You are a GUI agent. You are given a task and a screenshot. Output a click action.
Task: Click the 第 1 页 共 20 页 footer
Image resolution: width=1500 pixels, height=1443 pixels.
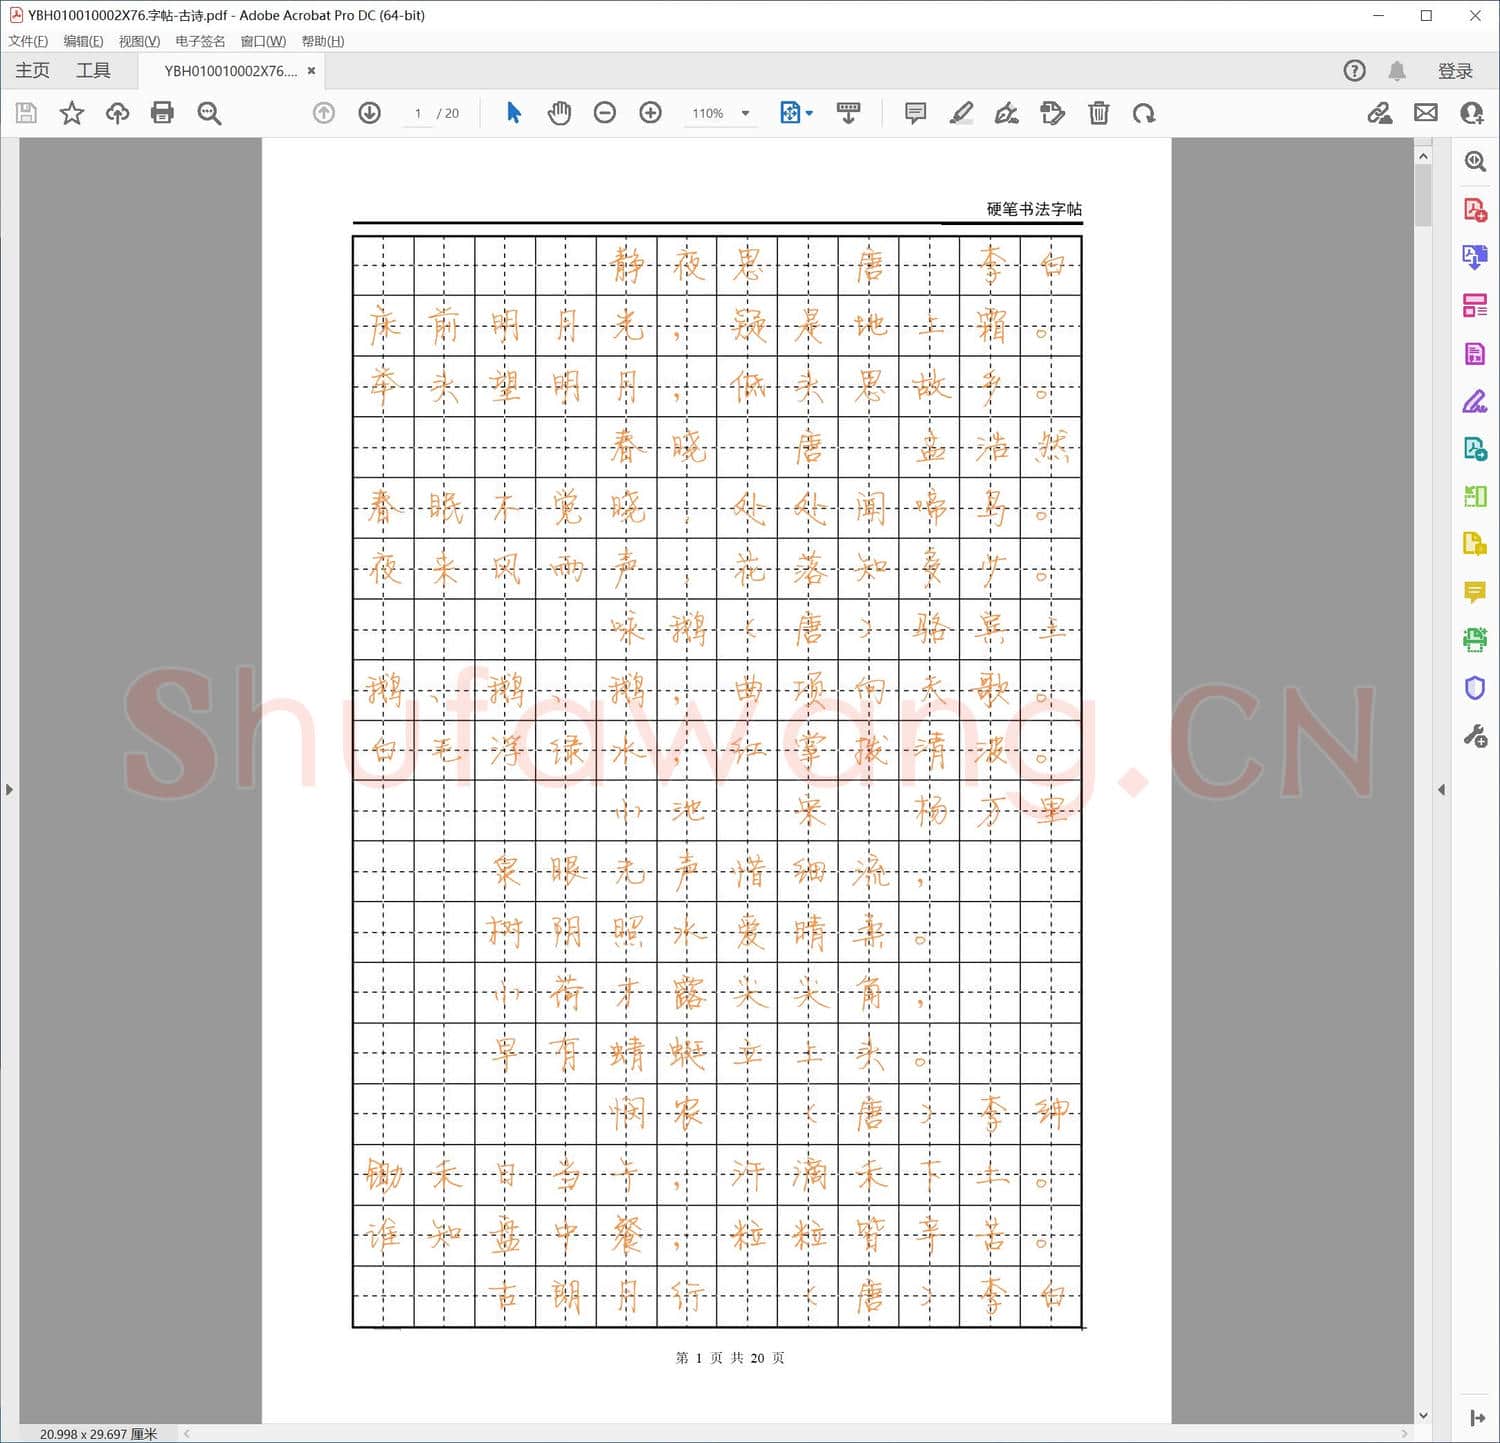(730, 1358)
